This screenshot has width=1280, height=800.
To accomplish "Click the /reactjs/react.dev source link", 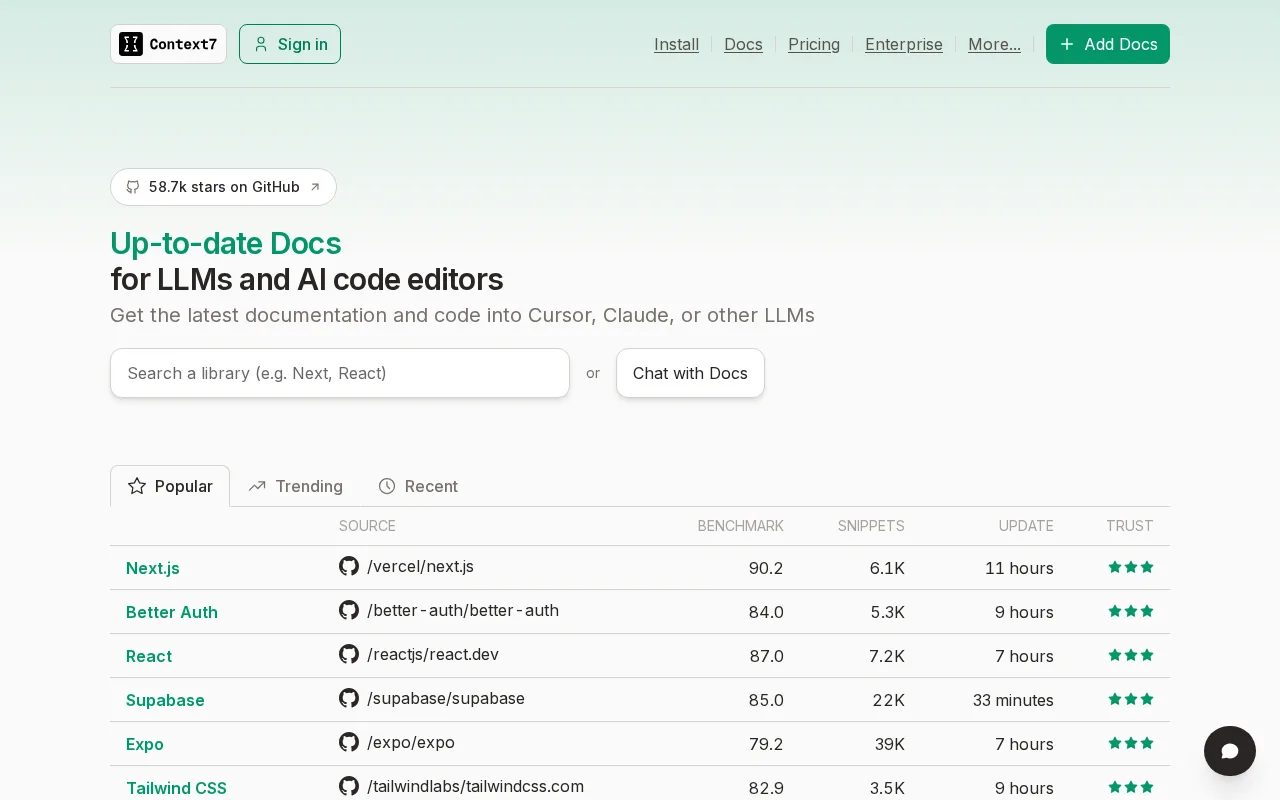I will coord(433,654).
